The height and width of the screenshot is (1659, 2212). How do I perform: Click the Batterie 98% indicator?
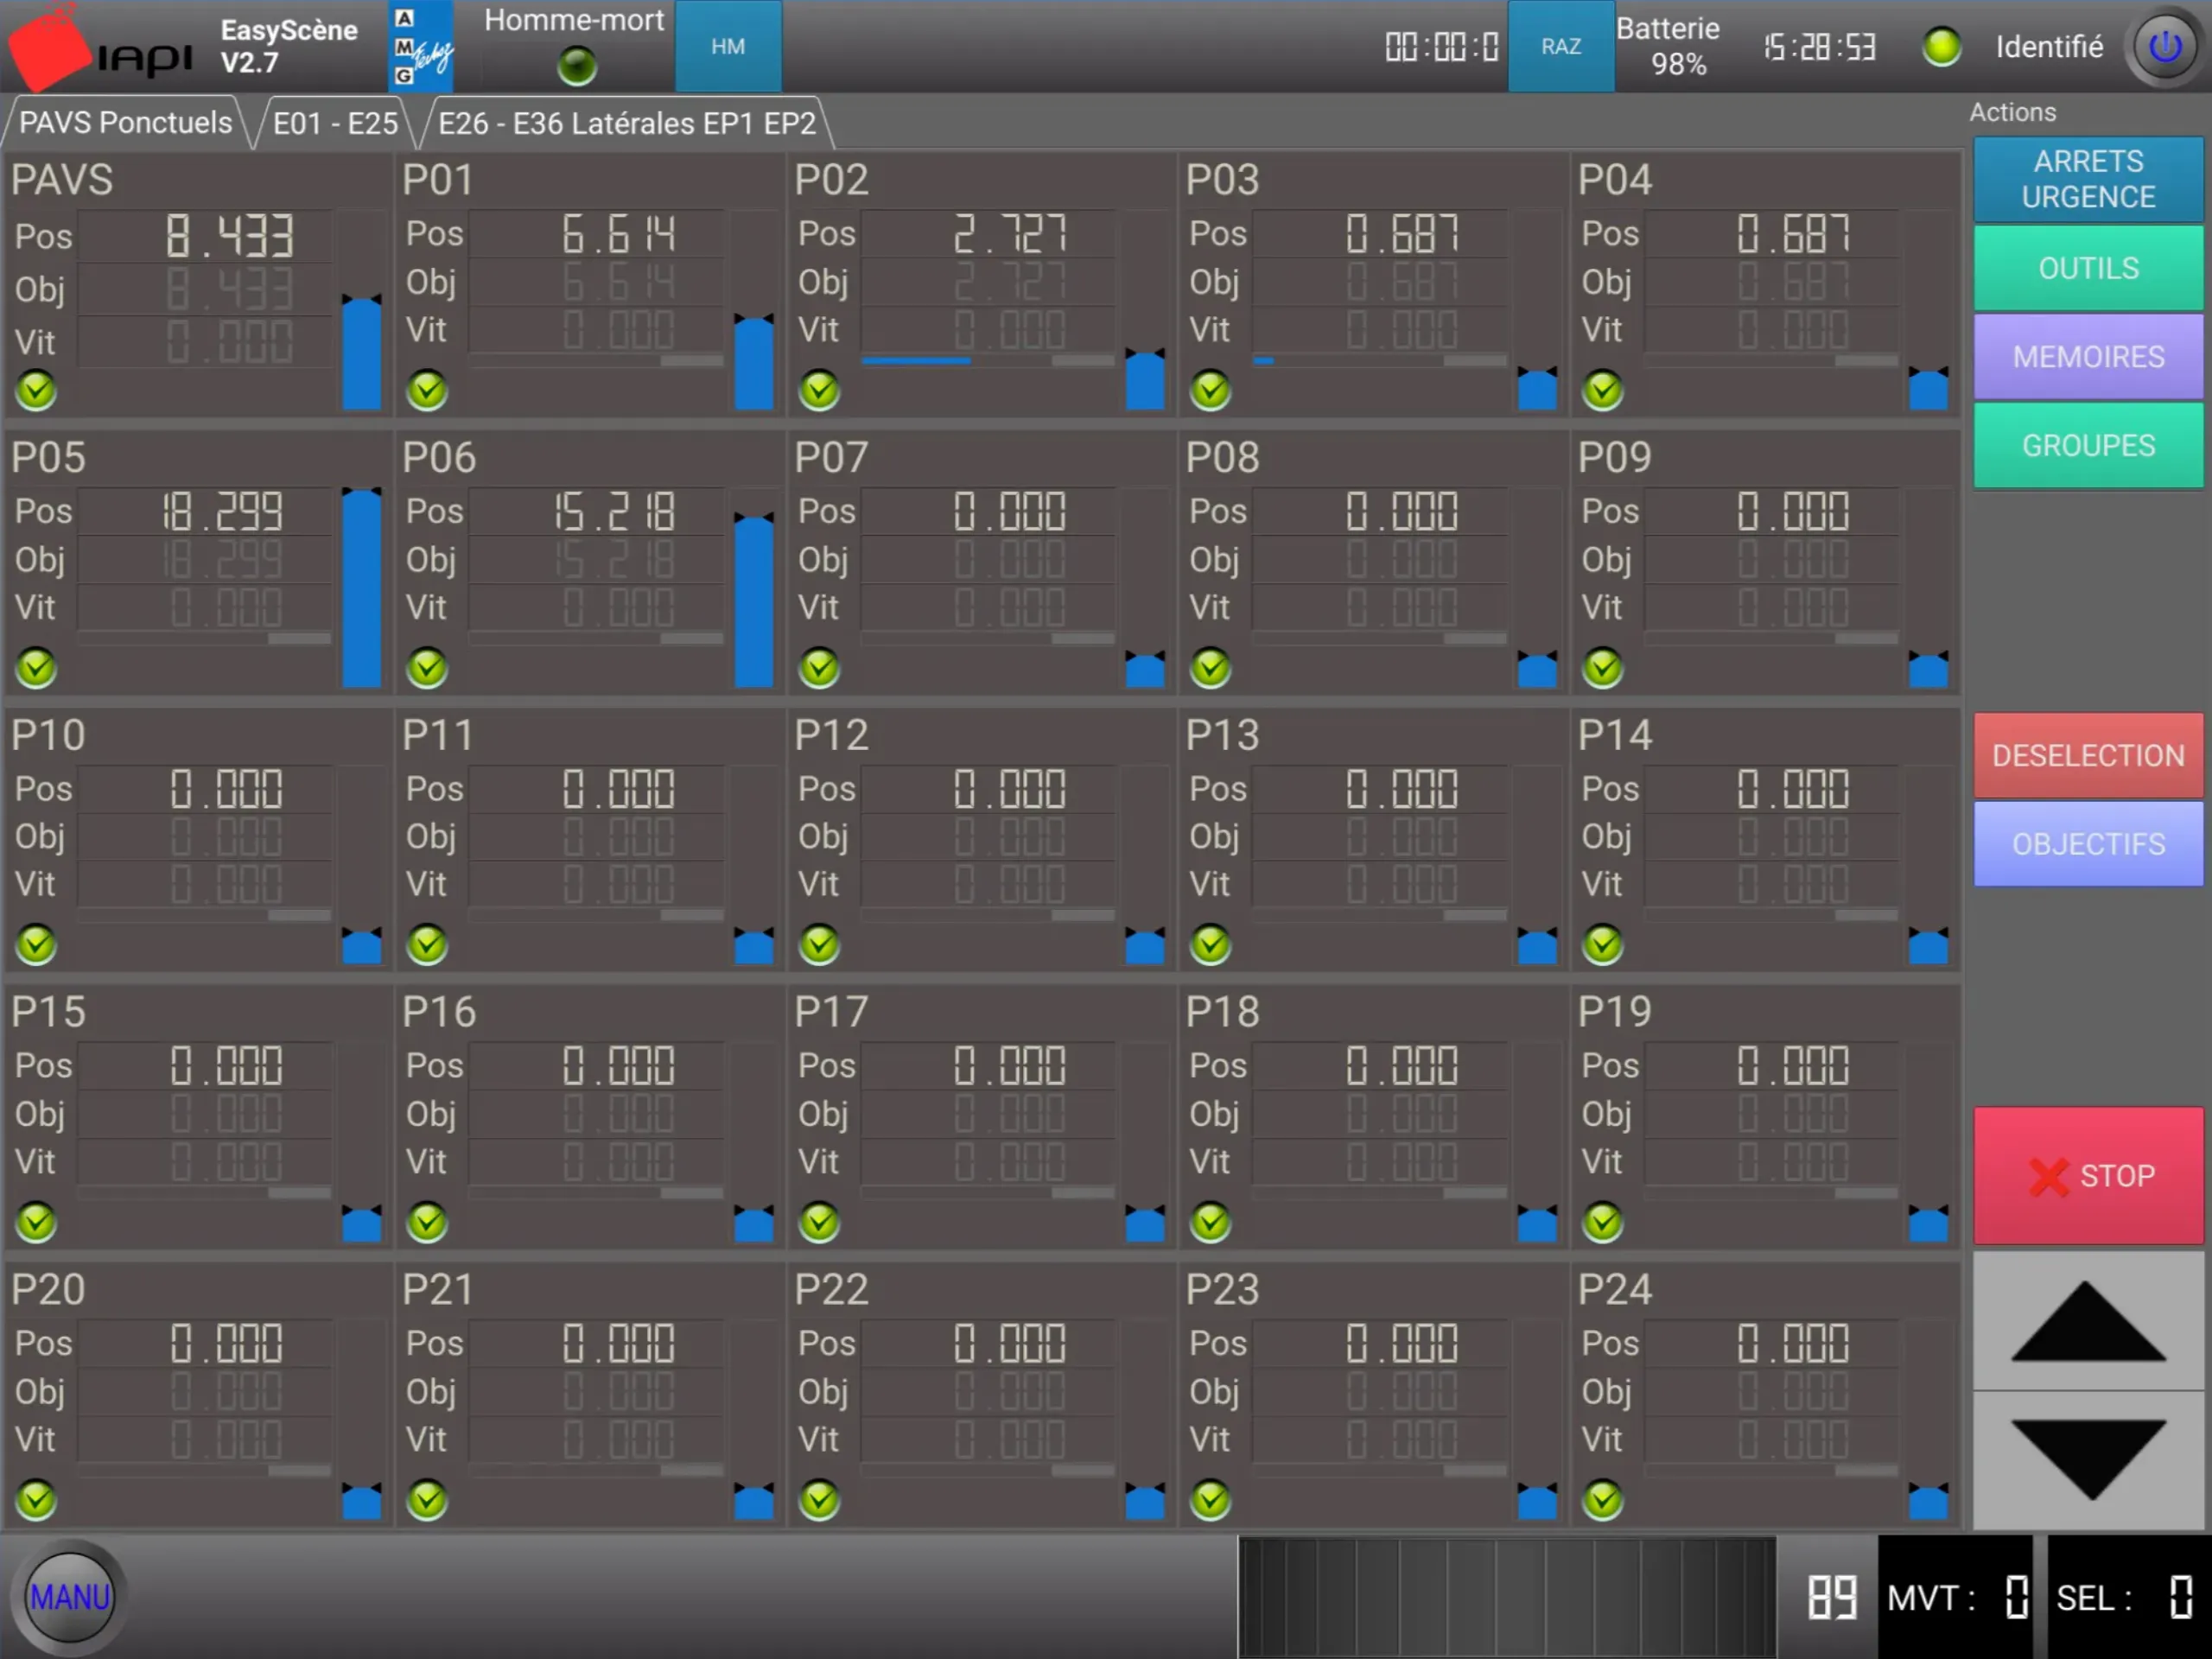1668,46
